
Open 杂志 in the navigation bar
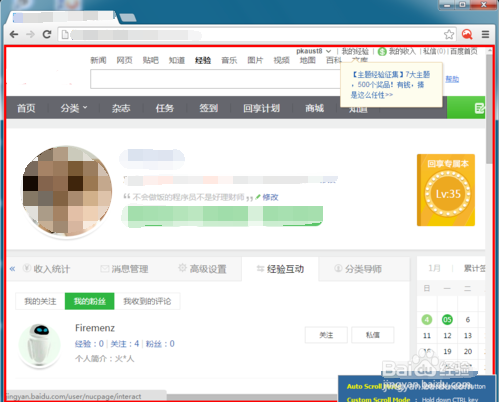121,108
